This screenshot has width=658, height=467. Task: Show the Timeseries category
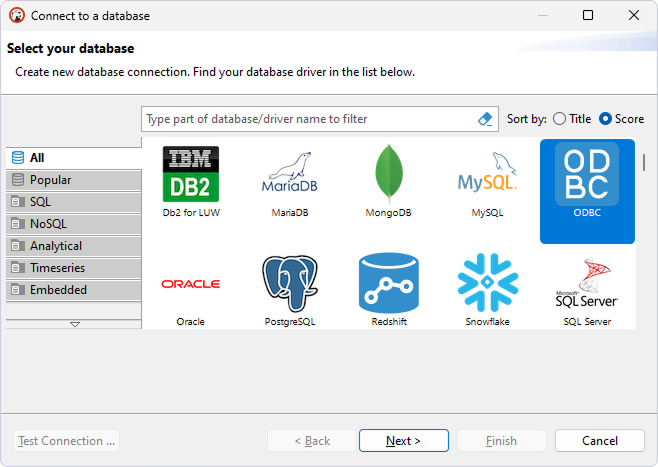(73, 268)
